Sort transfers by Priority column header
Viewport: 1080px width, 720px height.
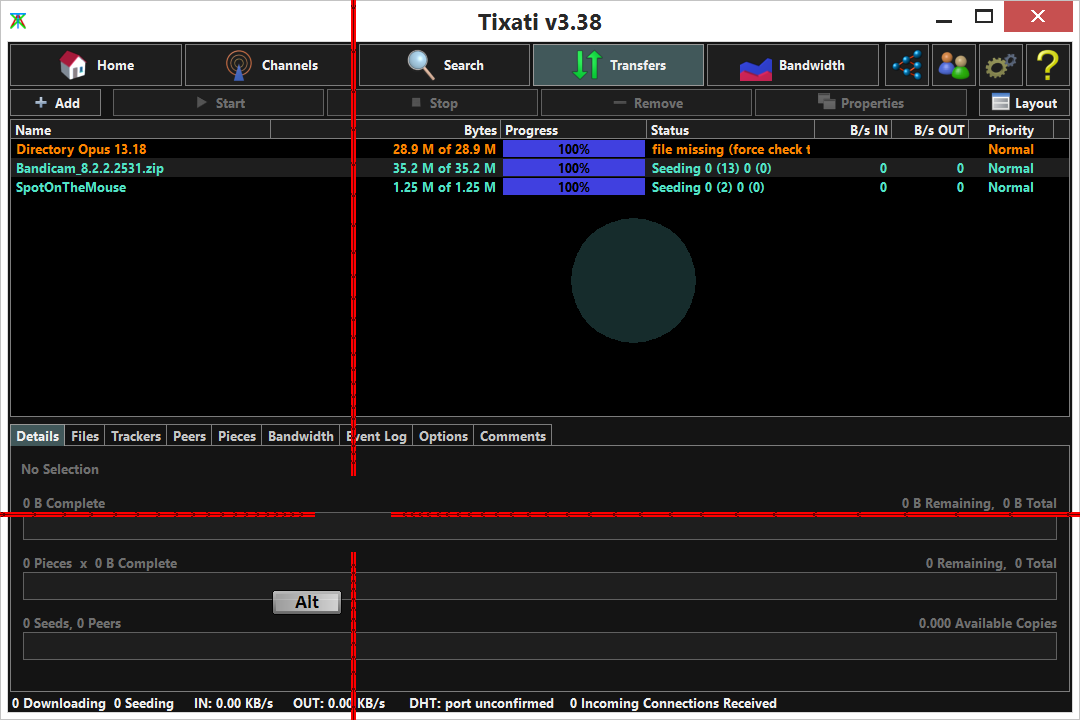pyautogui.click(x=1010, y=130)
